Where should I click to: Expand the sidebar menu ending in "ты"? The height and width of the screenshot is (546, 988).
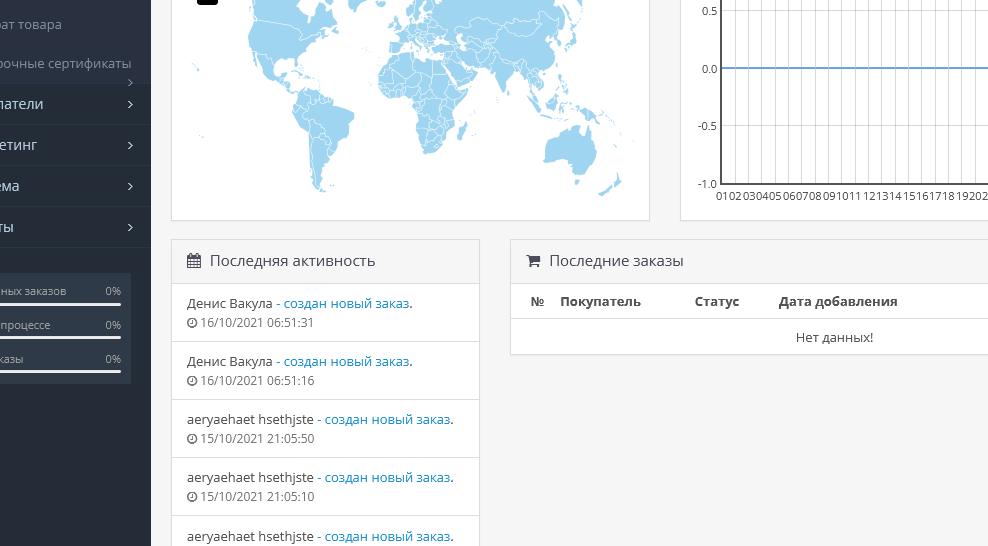click(x=75, y=227)
